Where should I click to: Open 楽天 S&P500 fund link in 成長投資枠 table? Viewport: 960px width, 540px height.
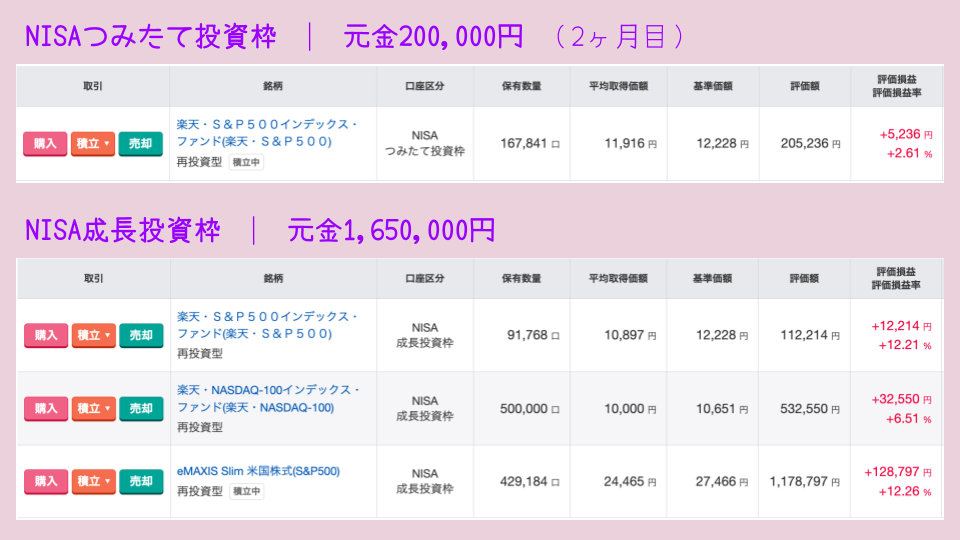pos(267,325)
